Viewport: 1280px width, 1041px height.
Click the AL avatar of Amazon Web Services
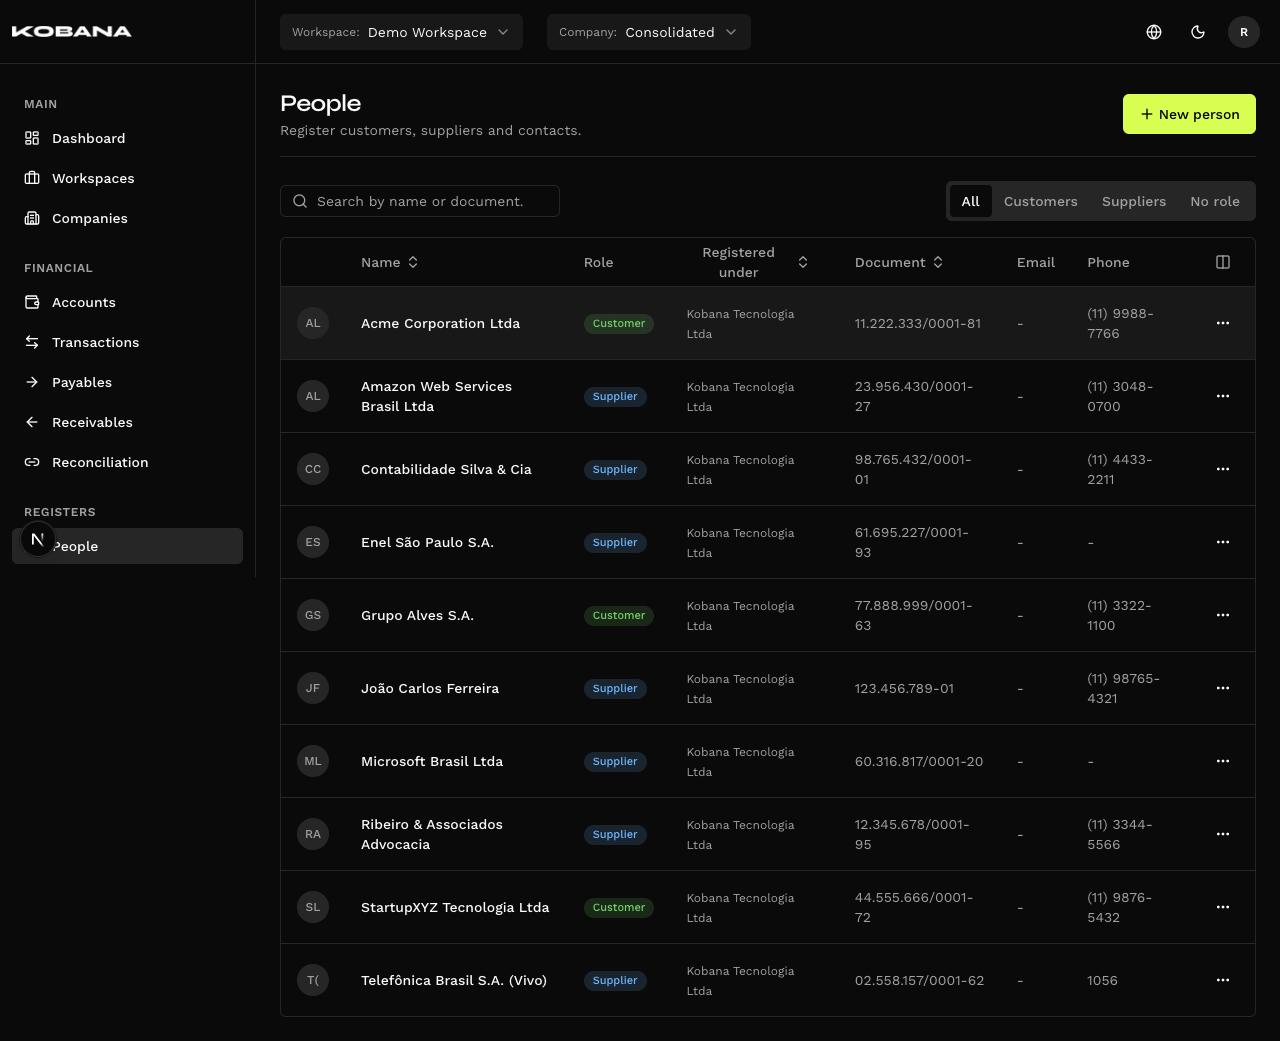point(313,396)
